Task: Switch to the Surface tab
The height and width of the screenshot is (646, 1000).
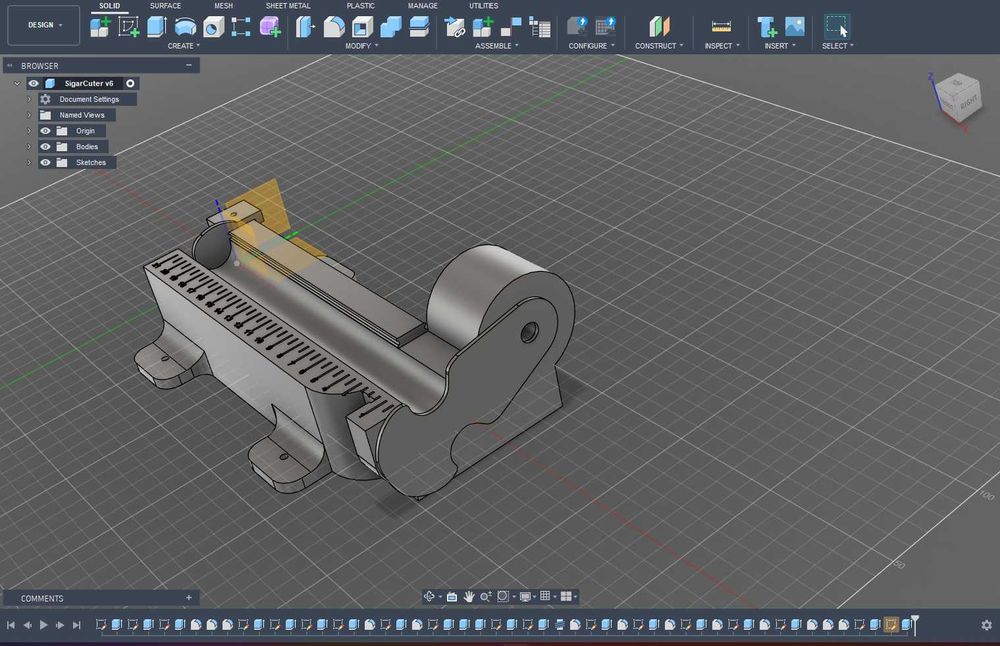Action: tap(165, 6)
